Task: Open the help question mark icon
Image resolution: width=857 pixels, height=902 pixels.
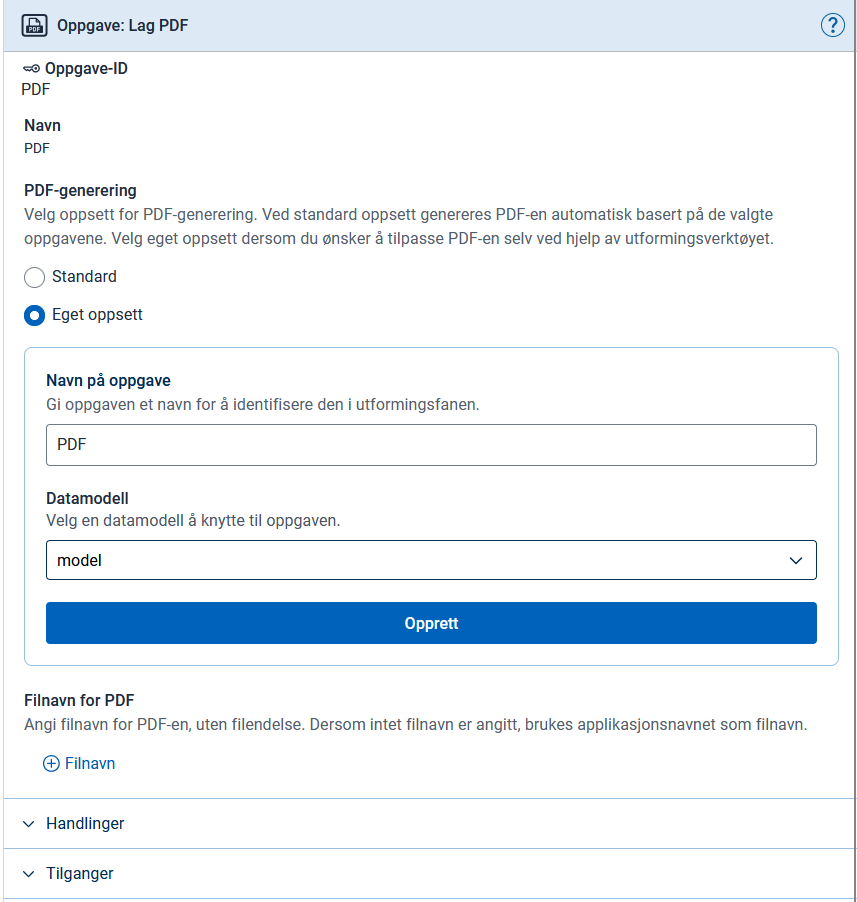Action: pos(832,25)
